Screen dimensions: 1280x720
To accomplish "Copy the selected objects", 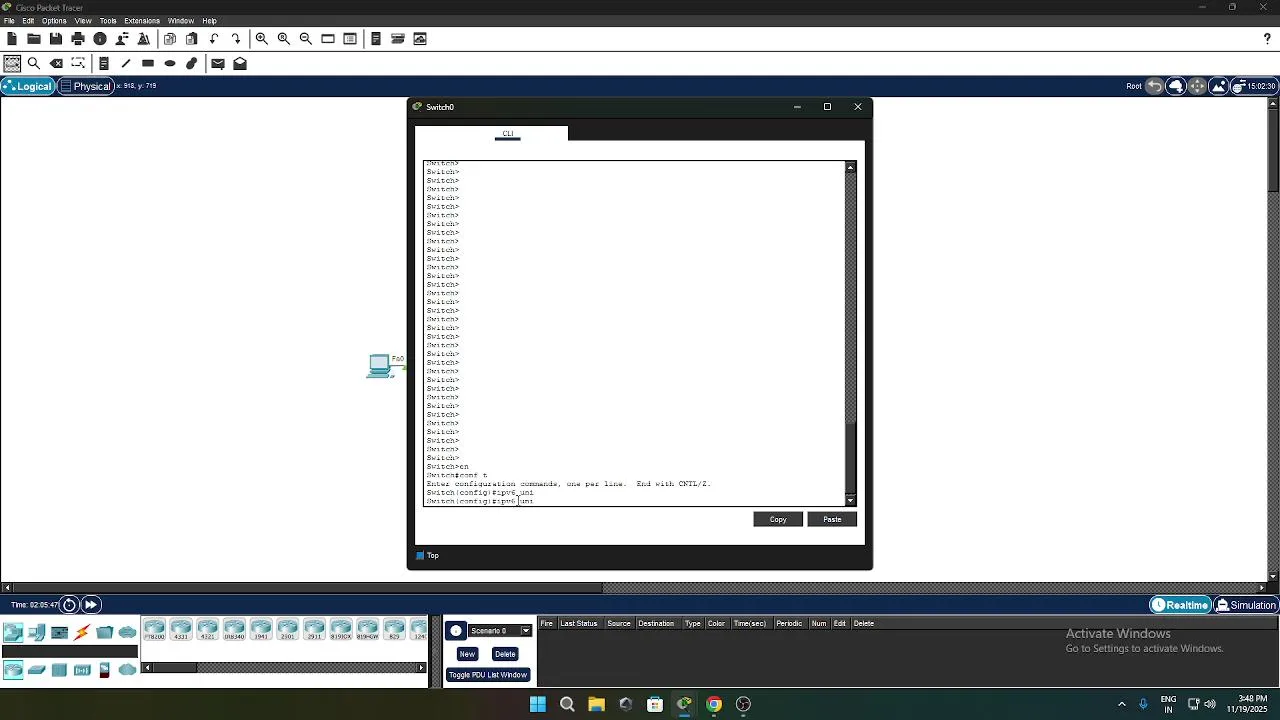I will 170,39.
